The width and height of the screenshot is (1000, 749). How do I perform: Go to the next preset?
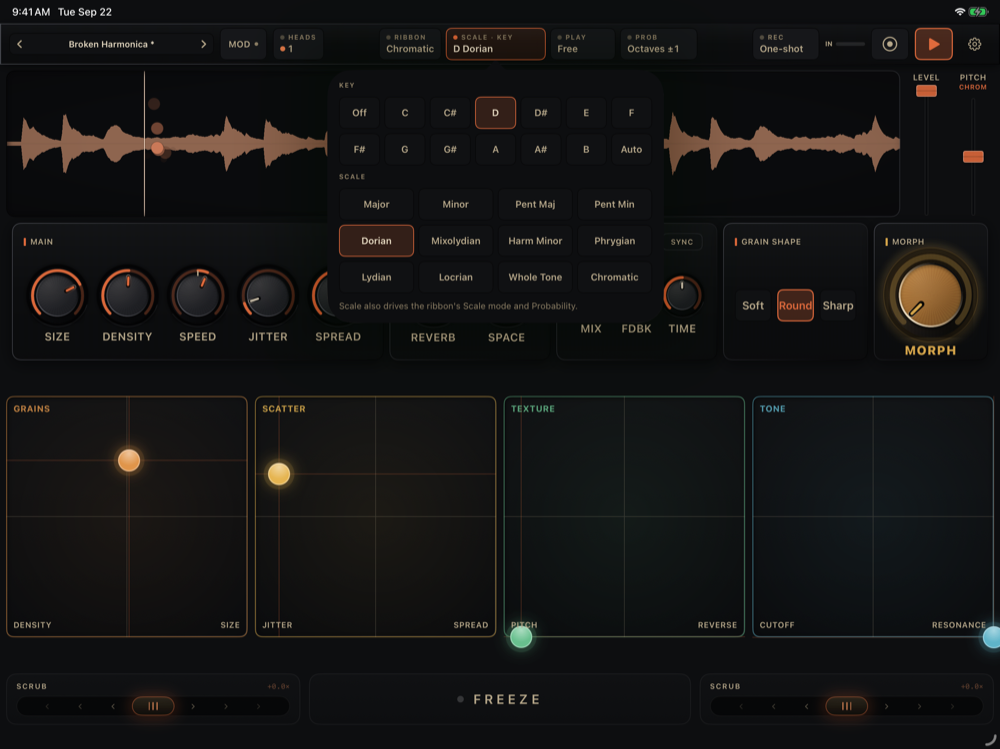tap(203, 44)
